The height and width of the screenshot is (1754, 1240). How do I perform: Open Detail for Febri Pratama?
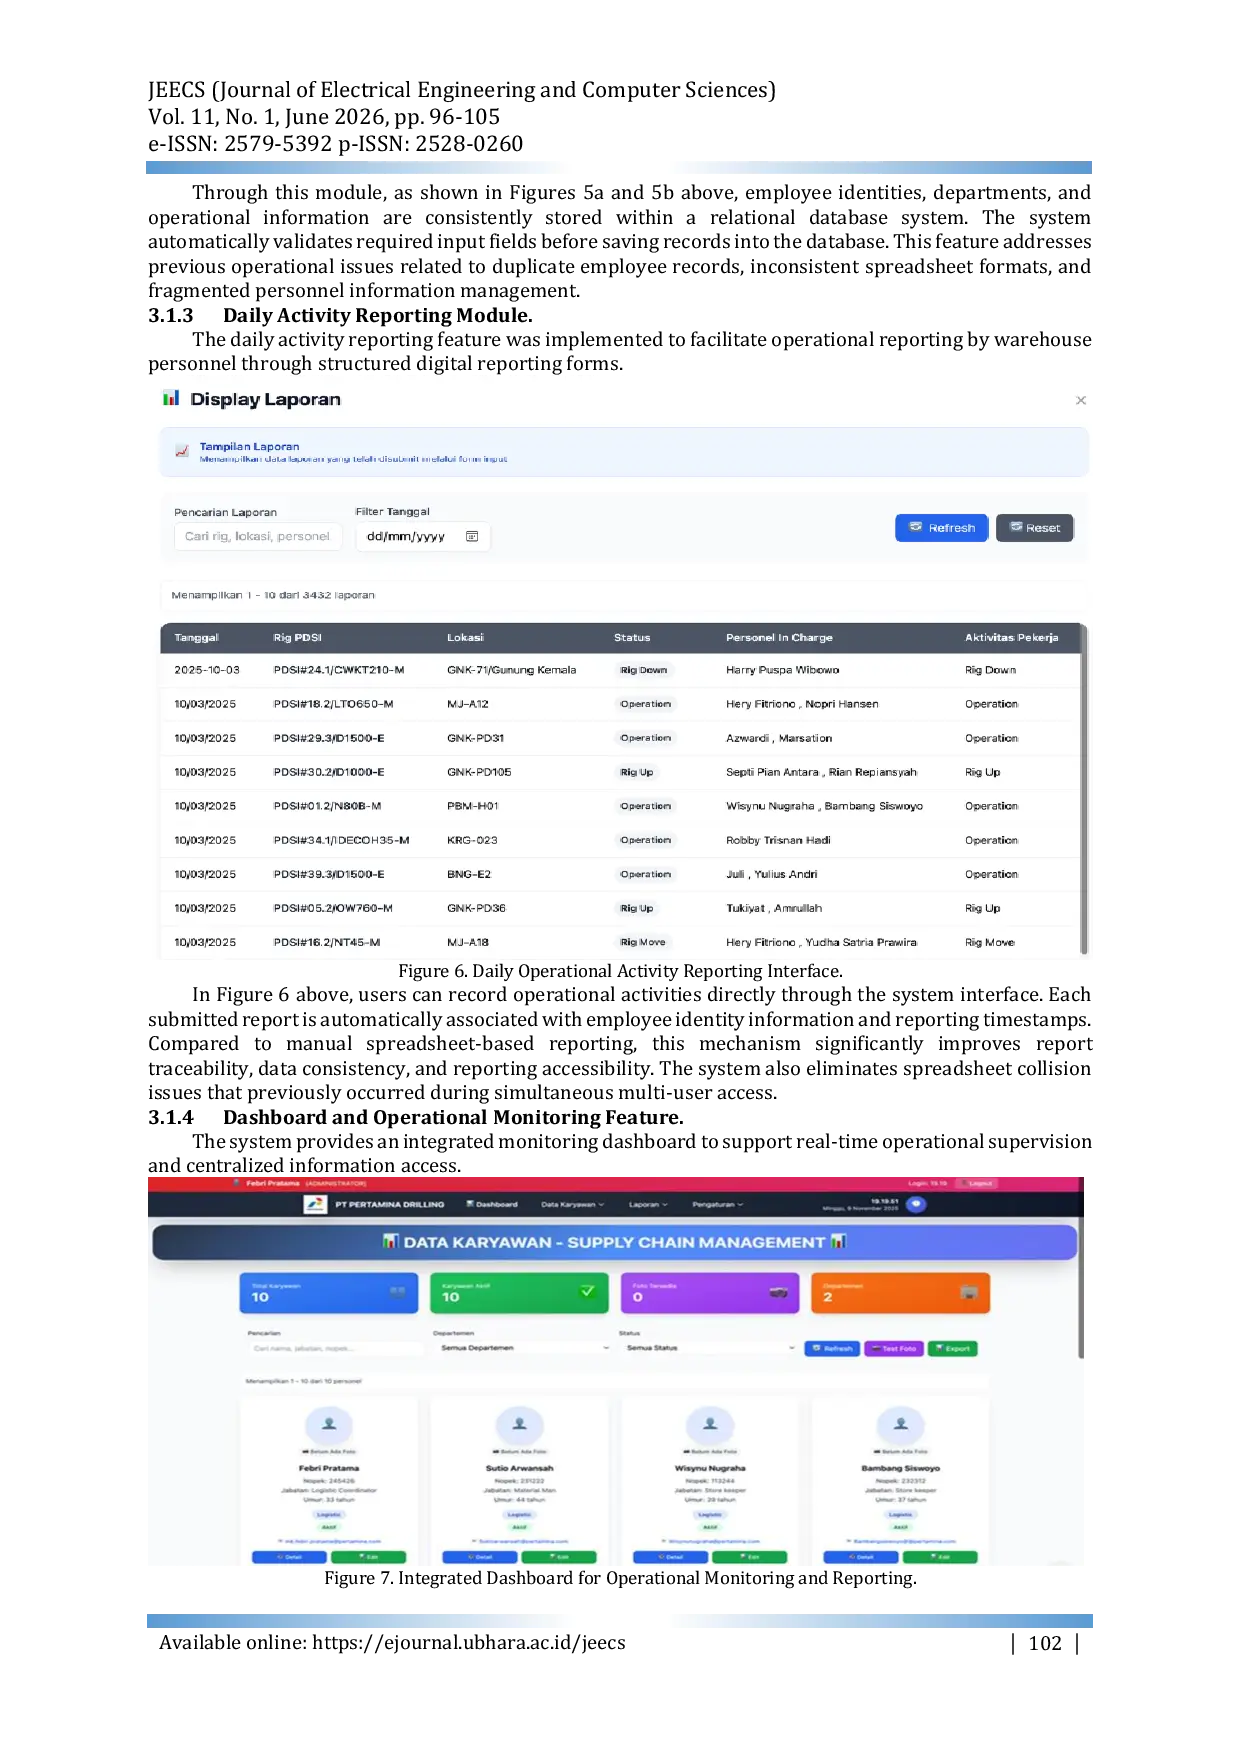click(289, 1557)
